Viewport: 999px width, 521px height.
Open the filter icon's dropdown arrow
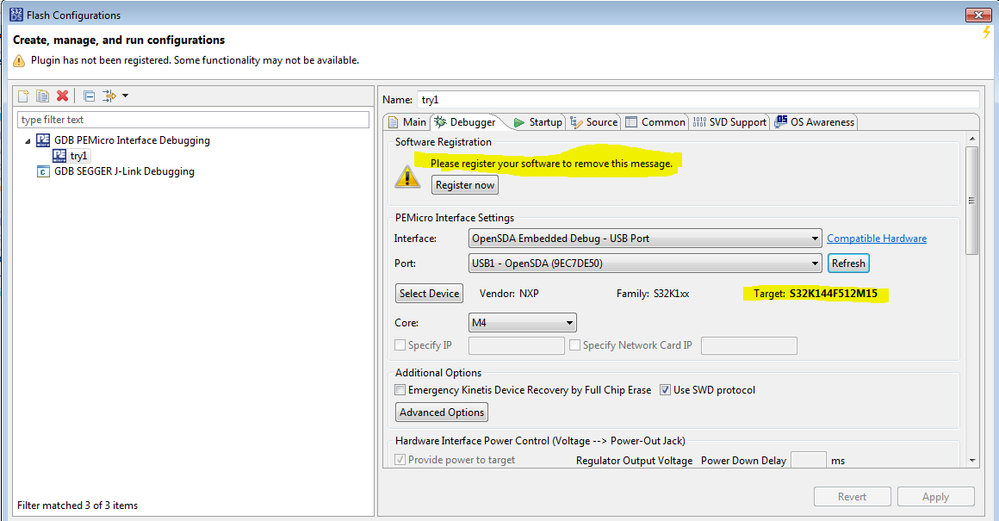[x=125, y=96]
